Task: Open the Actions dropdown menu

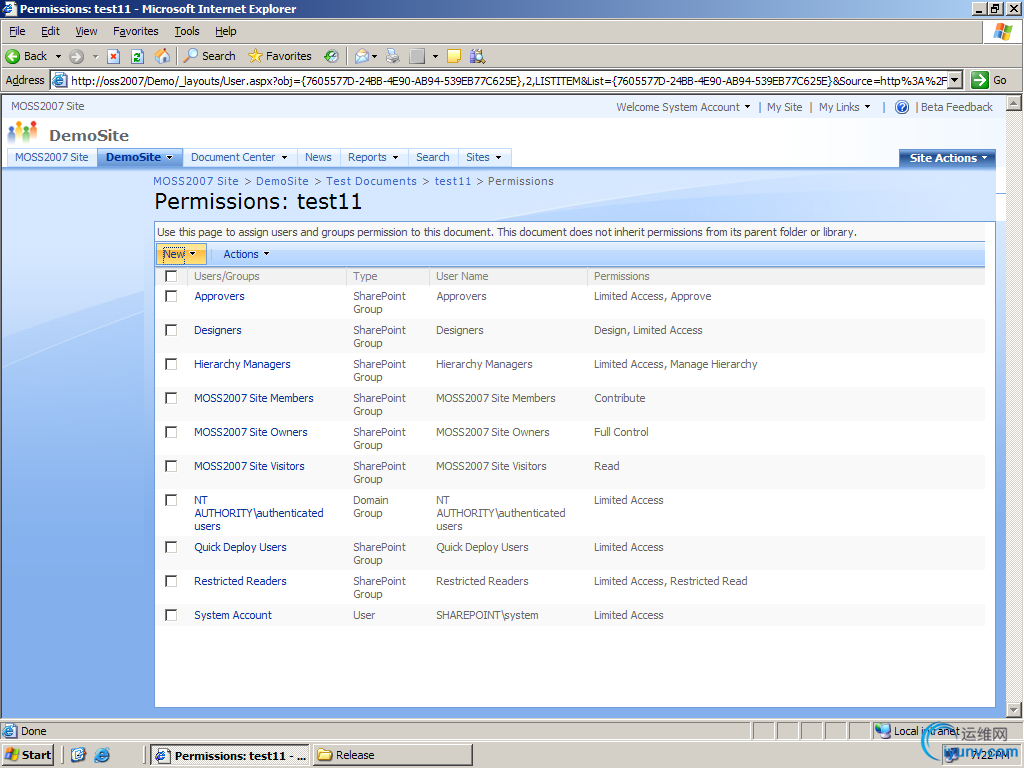Action: (246, 254)
